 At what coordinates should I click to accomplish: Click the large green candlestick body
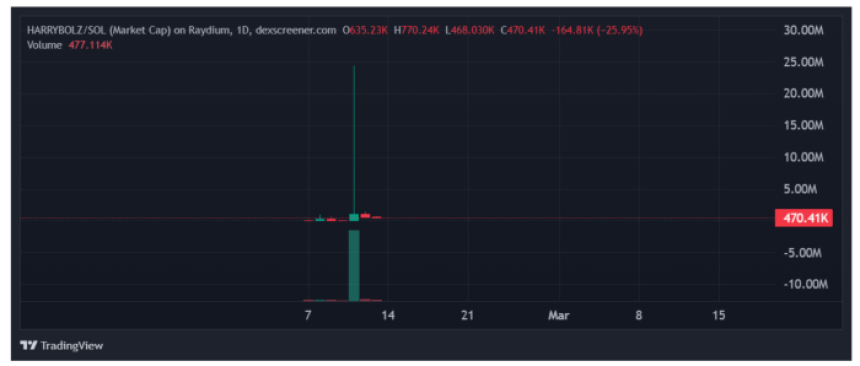tap(354, 217)
